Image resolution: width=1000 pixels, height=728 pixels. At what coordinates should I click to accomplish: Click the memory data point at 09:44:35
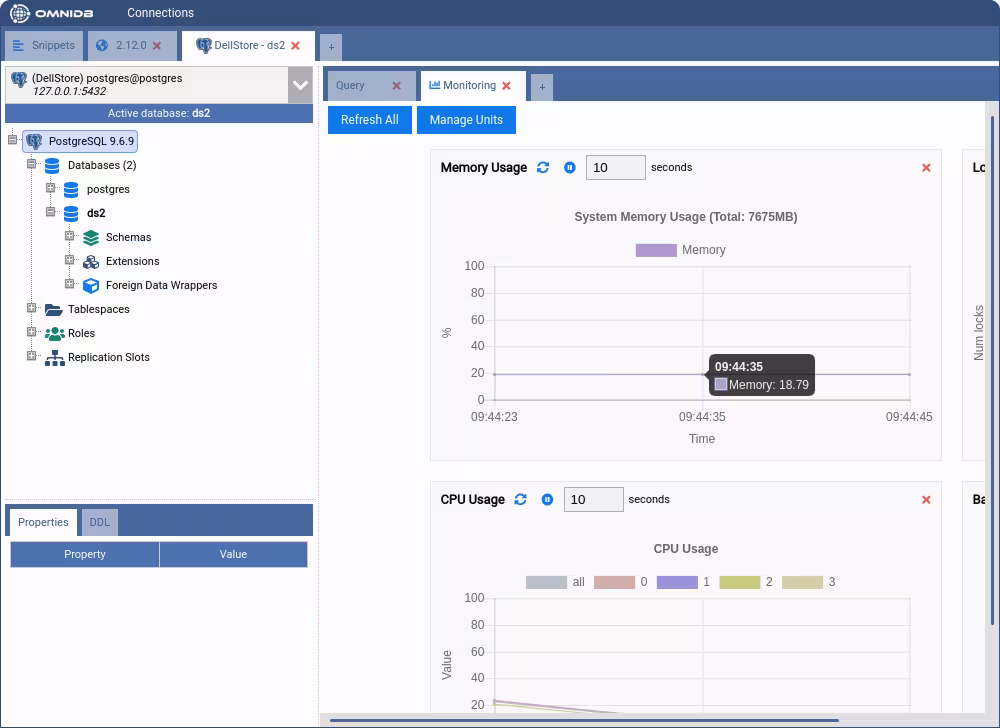click(702, 374)
